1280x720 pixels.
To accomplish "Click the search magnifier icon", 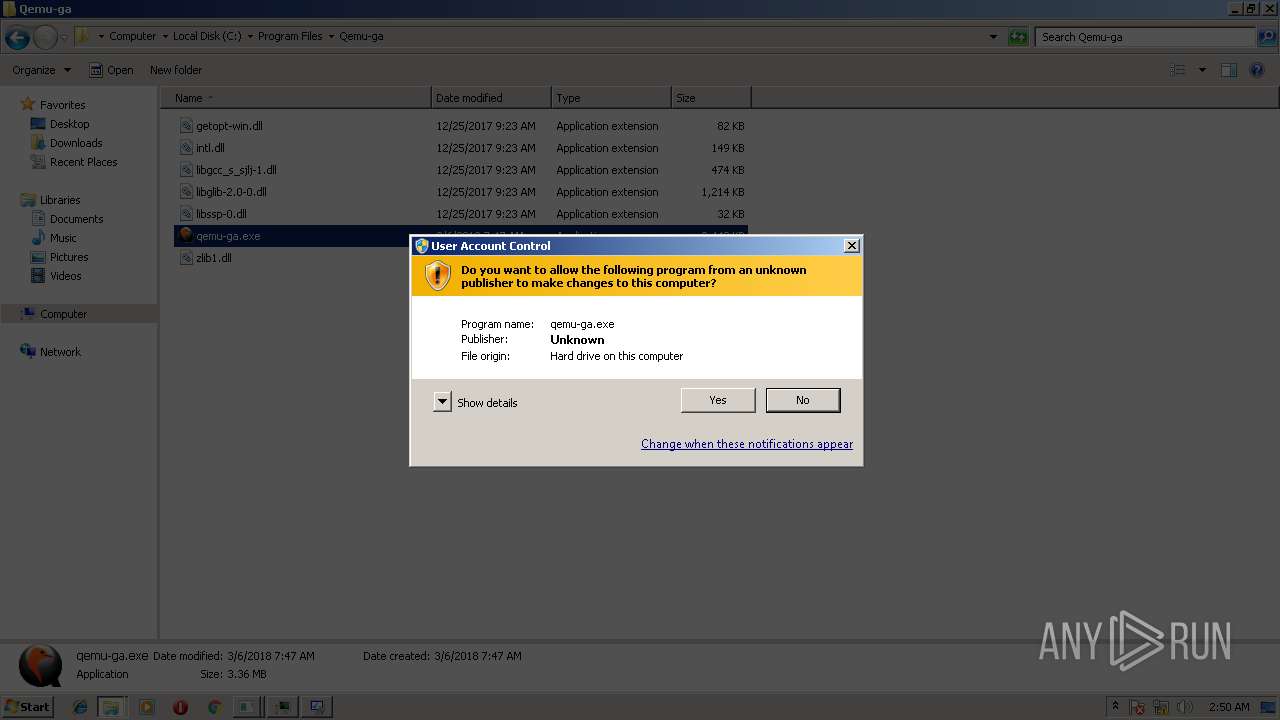I will pos(1266,37).
